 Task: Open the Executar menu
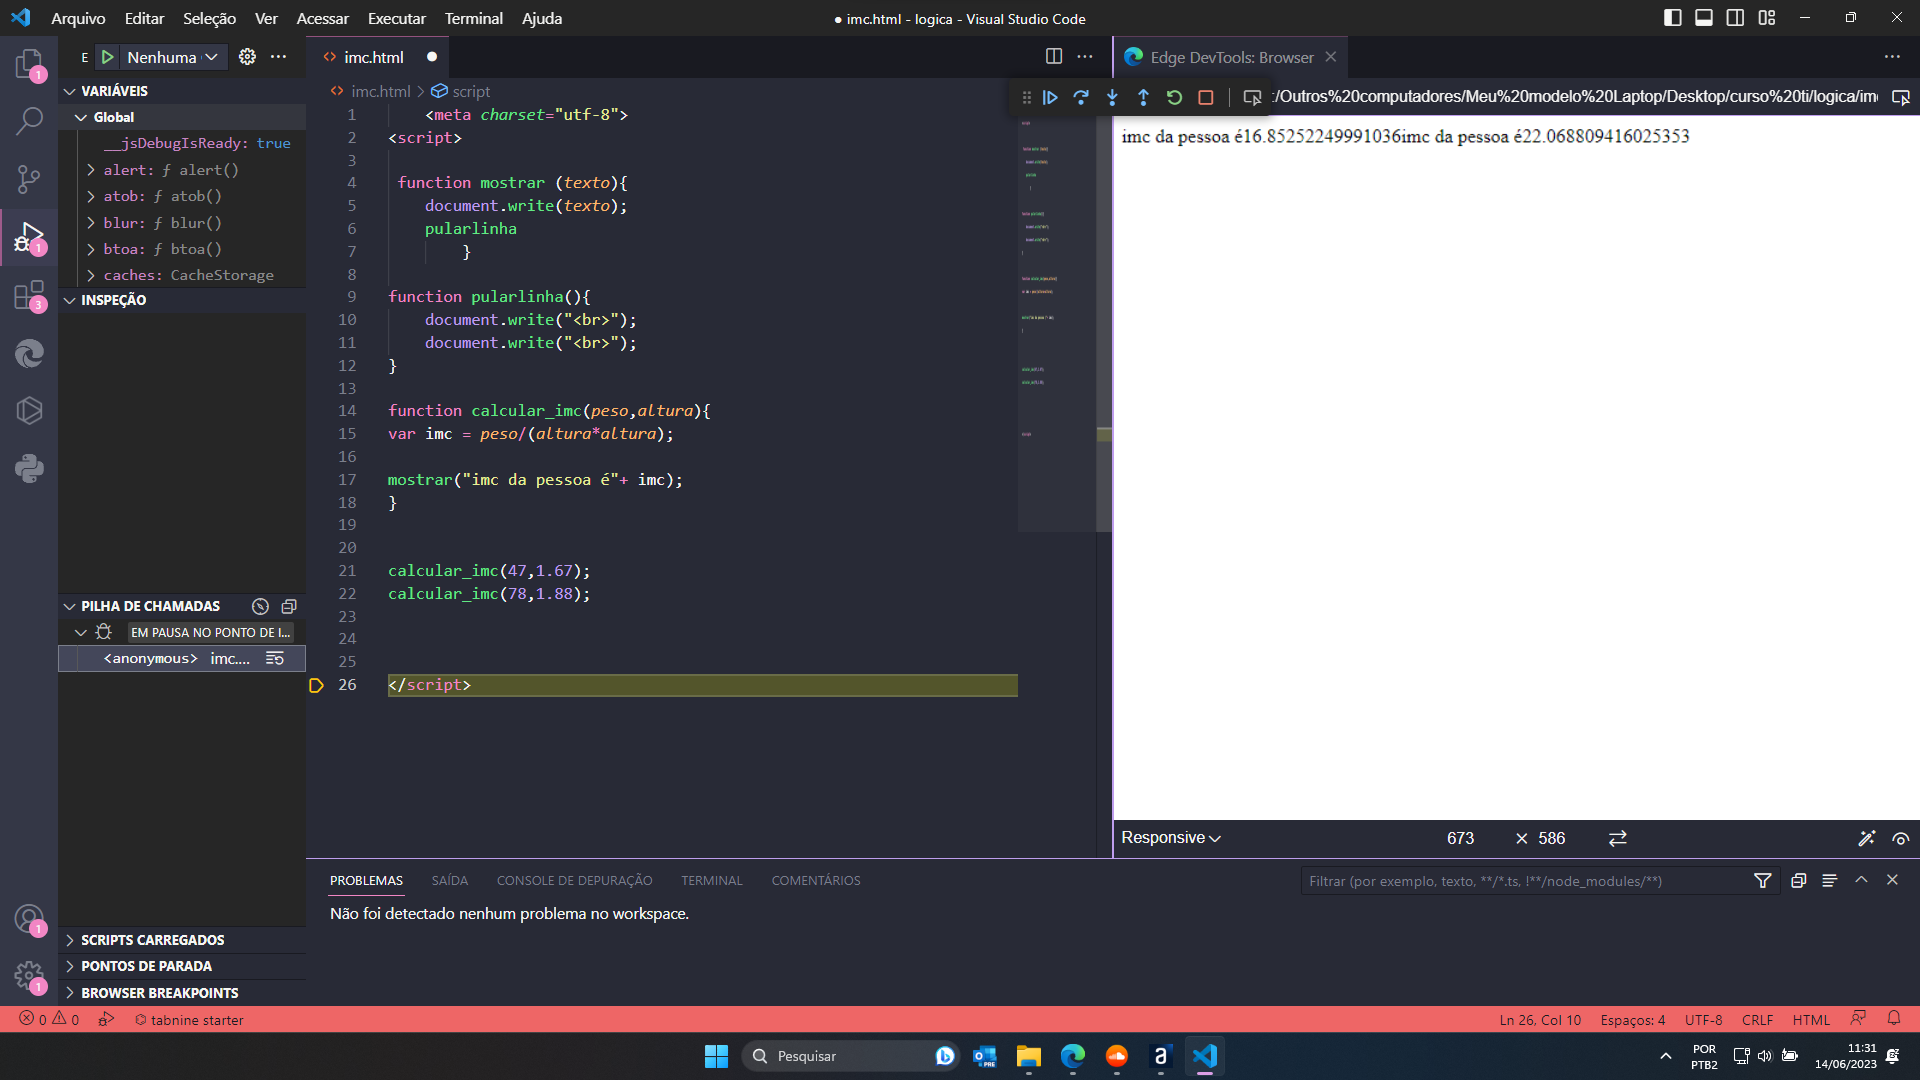click(x=396, y=18)
